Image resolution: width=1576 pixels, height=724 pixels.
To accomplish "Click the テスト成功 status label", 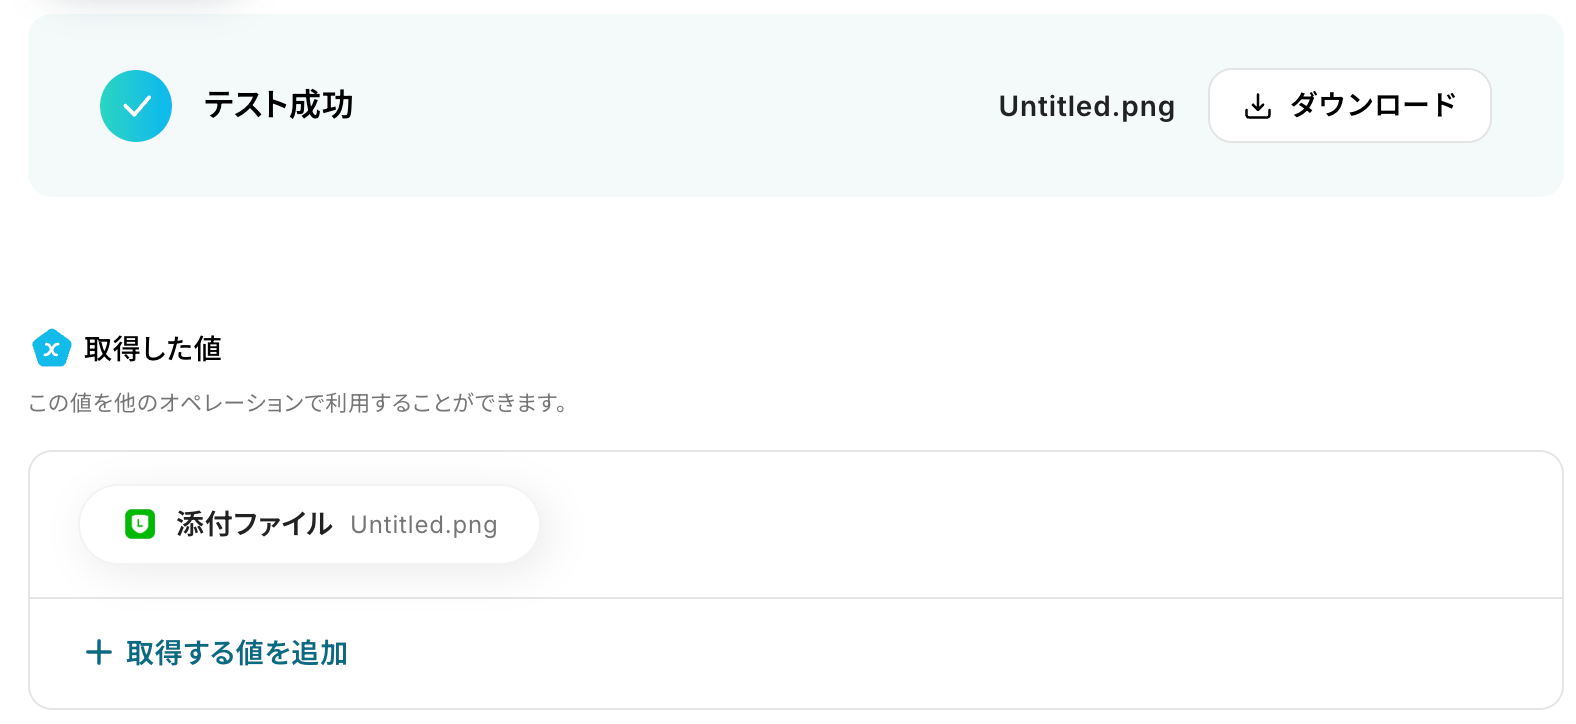I will (279, 105).
